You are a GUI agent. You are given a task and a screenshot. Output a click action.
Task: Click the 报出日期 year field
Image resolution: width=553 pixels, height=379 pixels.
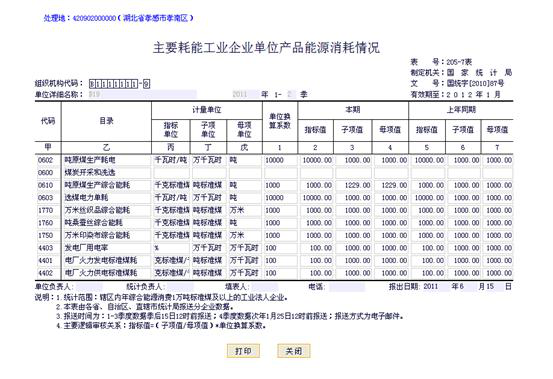point(436,287)
